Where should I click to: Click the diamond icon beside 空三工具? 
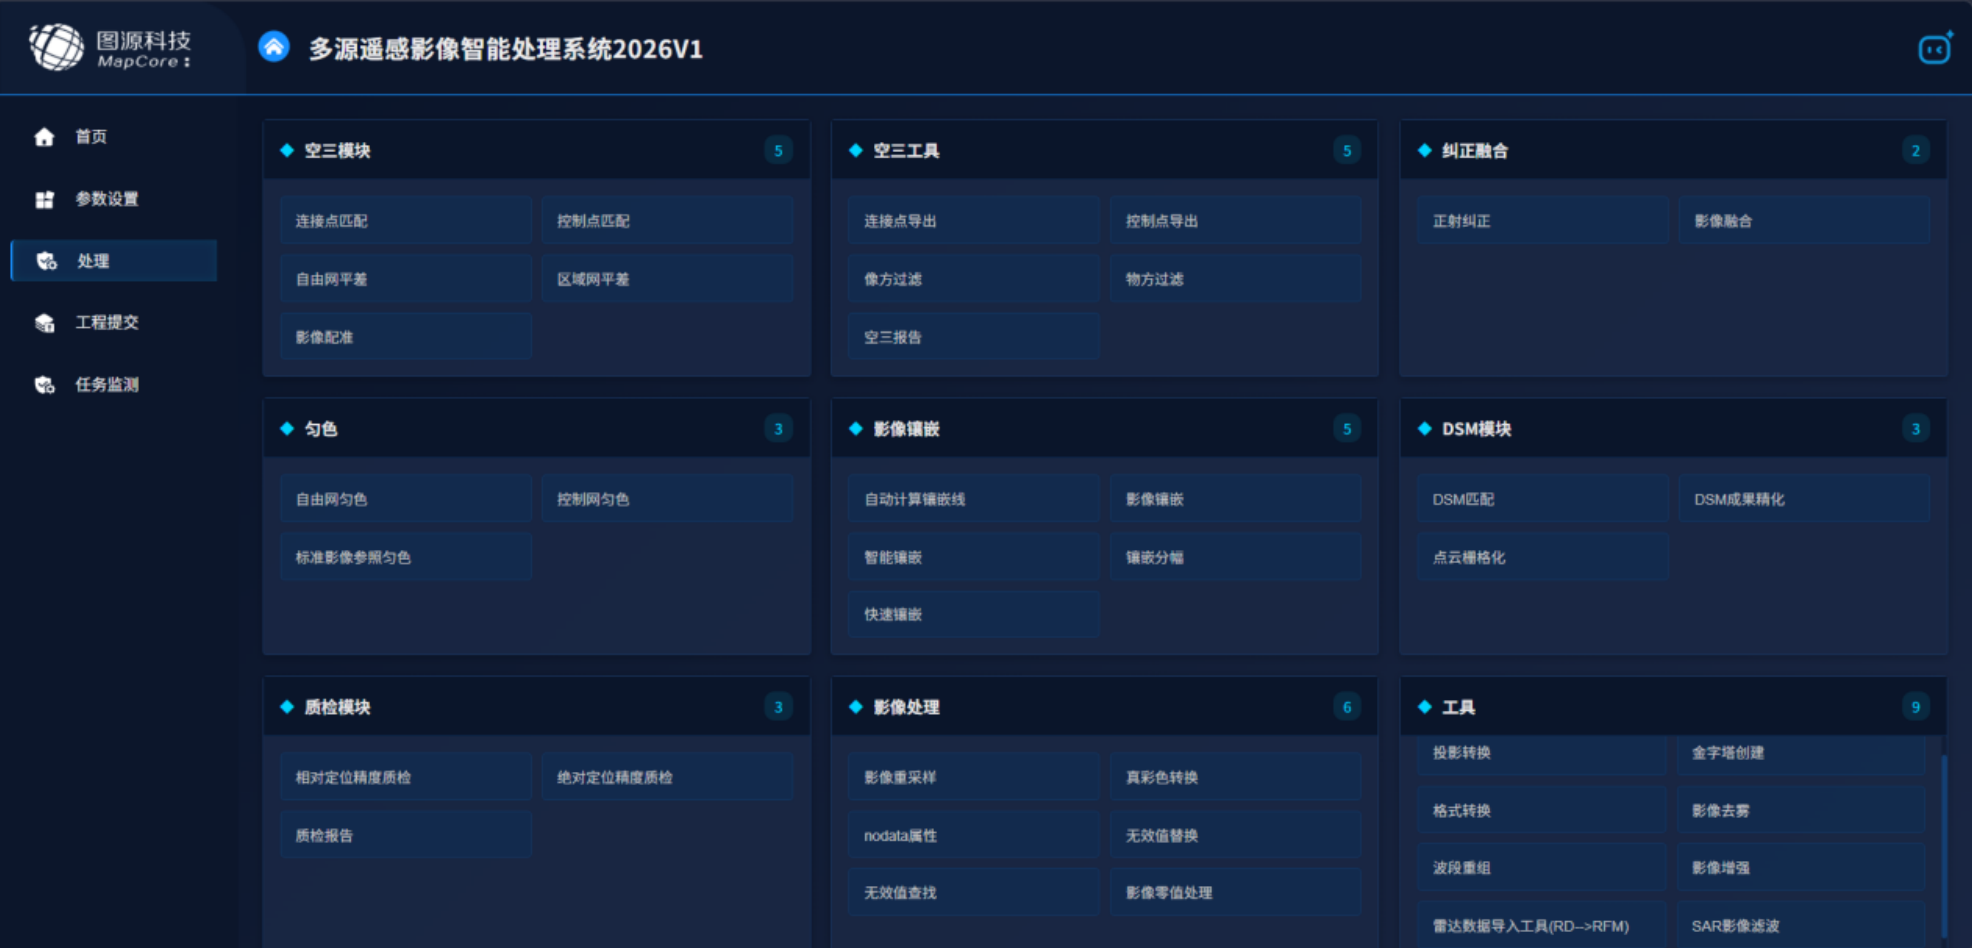tap(856, 150)
